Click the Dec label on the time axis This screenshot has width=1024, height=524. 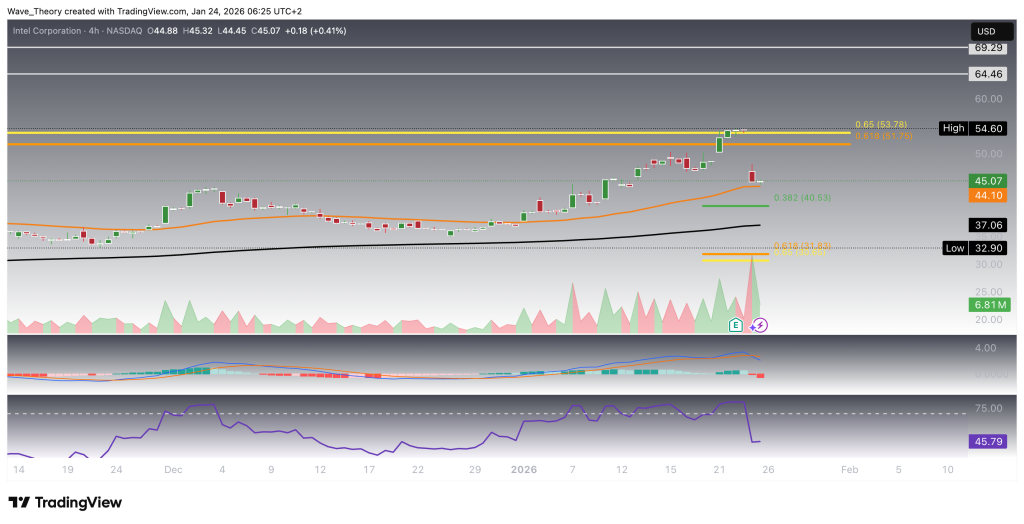tap(173, 469)
